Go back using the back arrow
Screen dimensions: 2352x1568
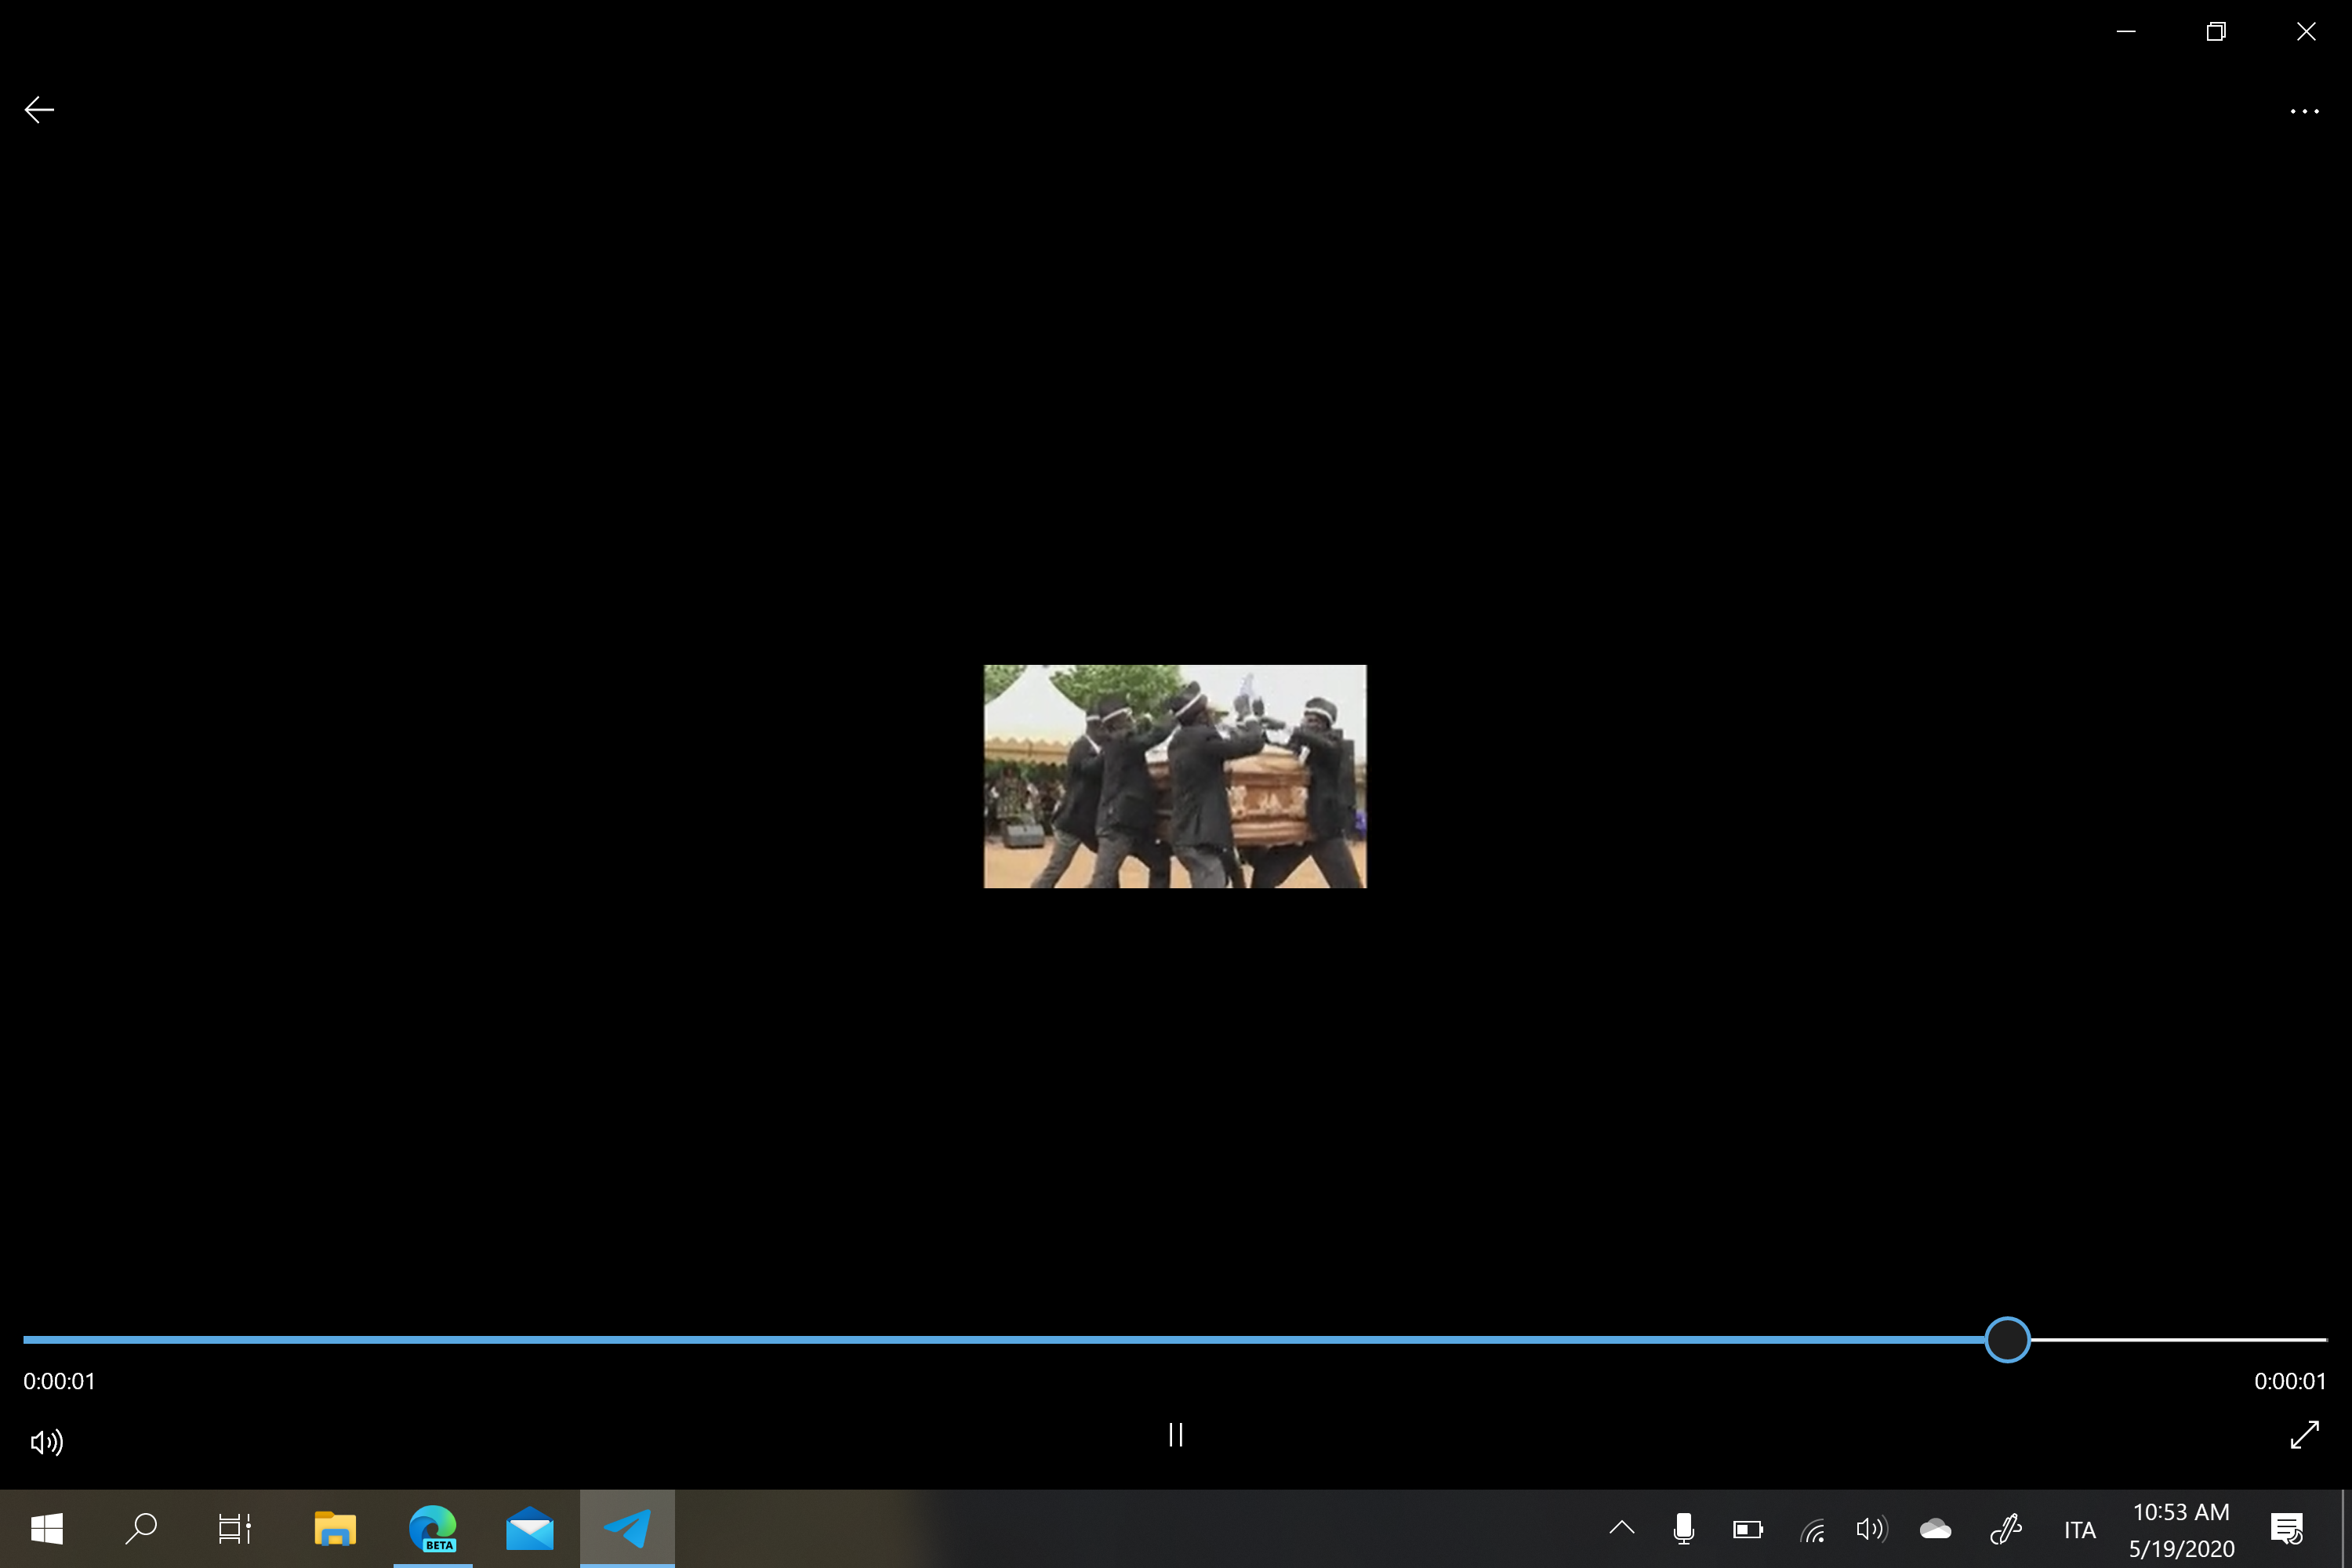pos(39,109)
